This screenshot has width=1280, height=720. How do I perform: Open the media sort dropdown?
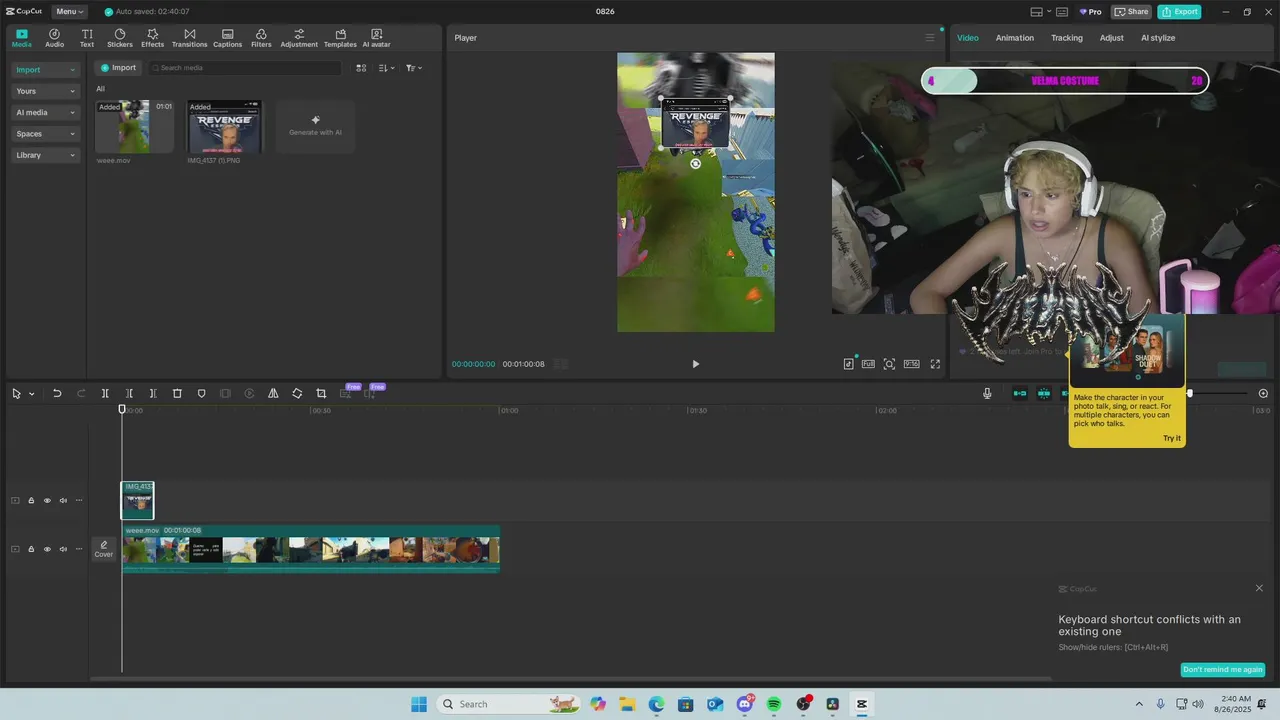coord(387,68)
